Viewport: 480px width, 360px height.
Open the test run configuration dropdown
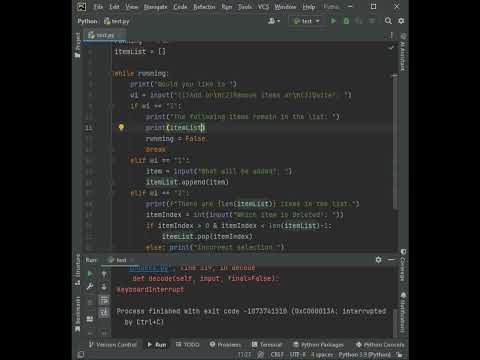point(306,21)
